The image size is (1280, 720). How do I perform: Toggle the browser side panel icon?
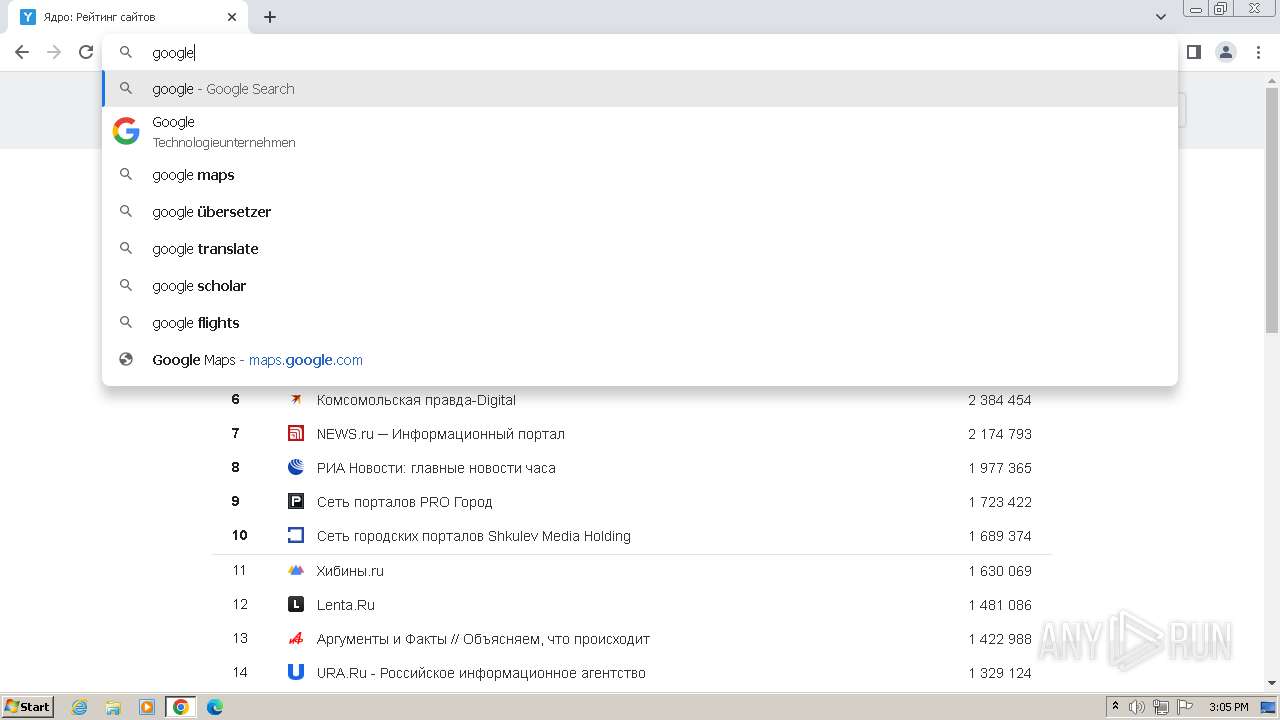1193,52
